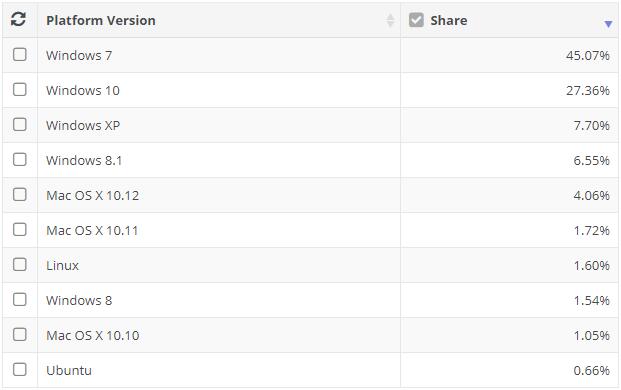Select the Mac OS X 10.11 checkbox

pos(20,229)
